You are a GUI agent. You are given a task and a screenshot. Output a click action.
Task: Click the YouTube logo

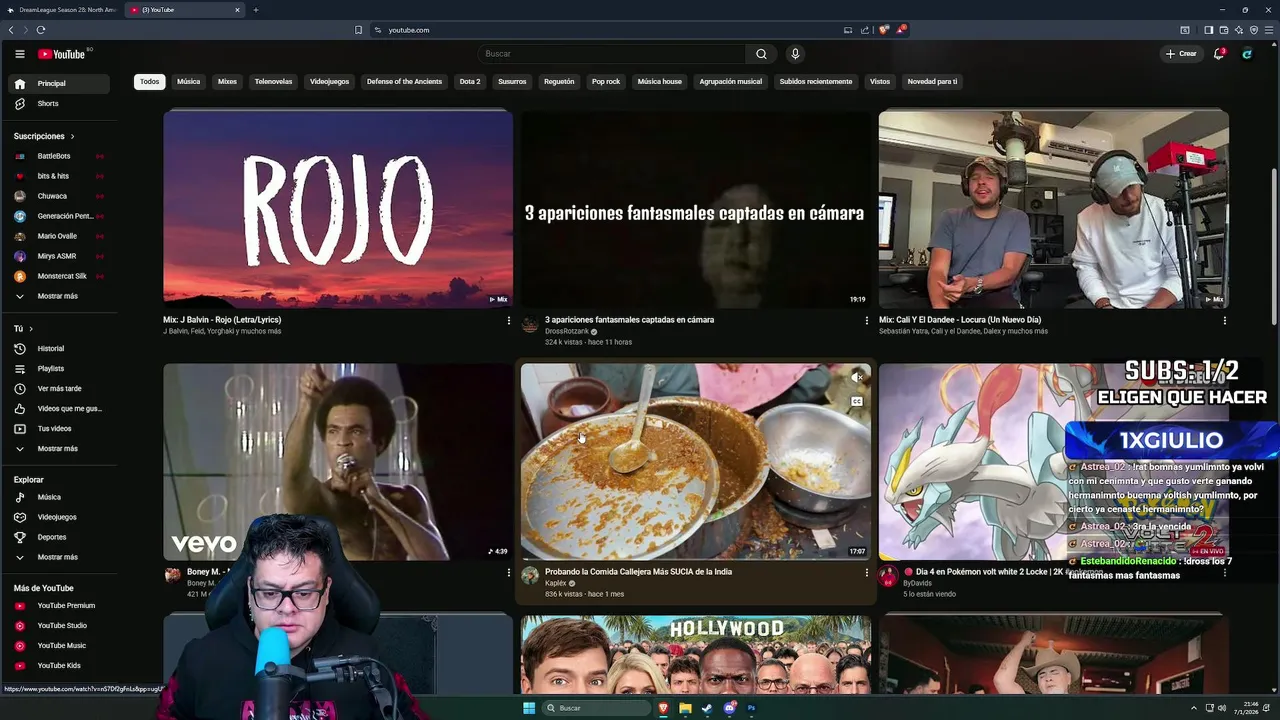click(x=62, y=54)
